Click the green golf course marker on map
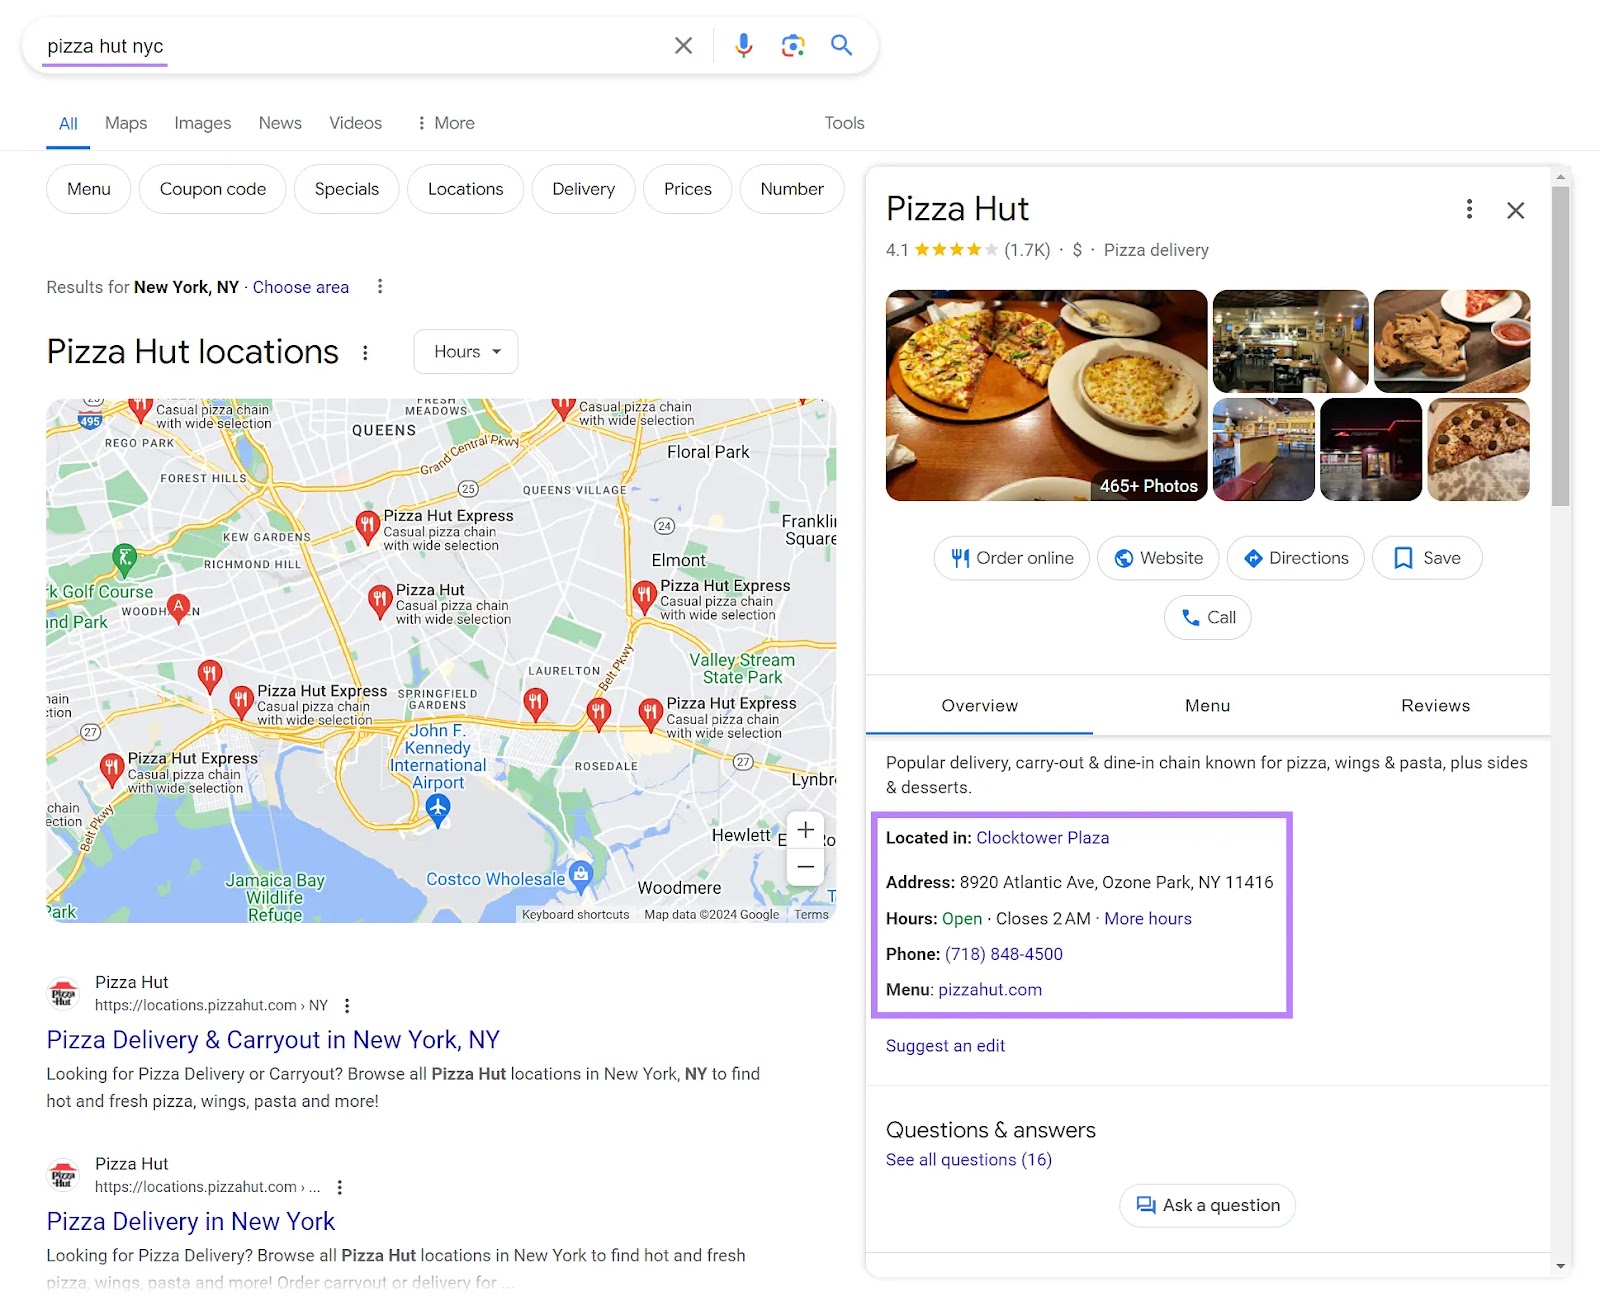This screenshot has width=1600, height=1301. (125, 559)
